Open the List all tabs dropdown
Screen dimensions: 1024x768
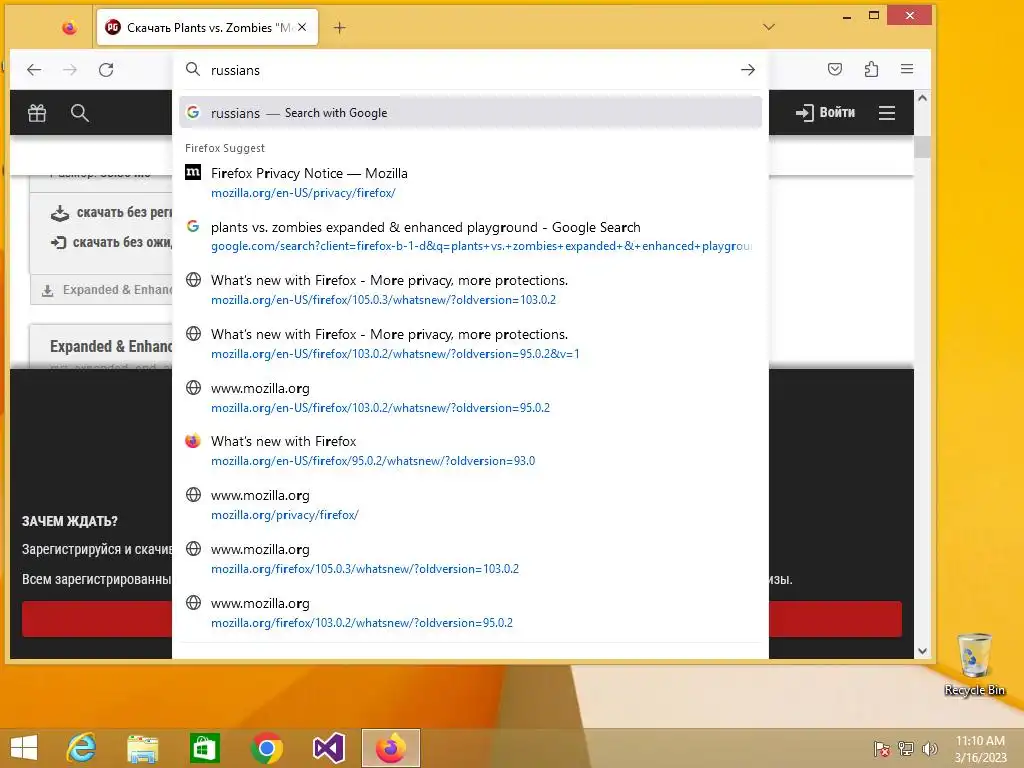[x=769, y=27]
